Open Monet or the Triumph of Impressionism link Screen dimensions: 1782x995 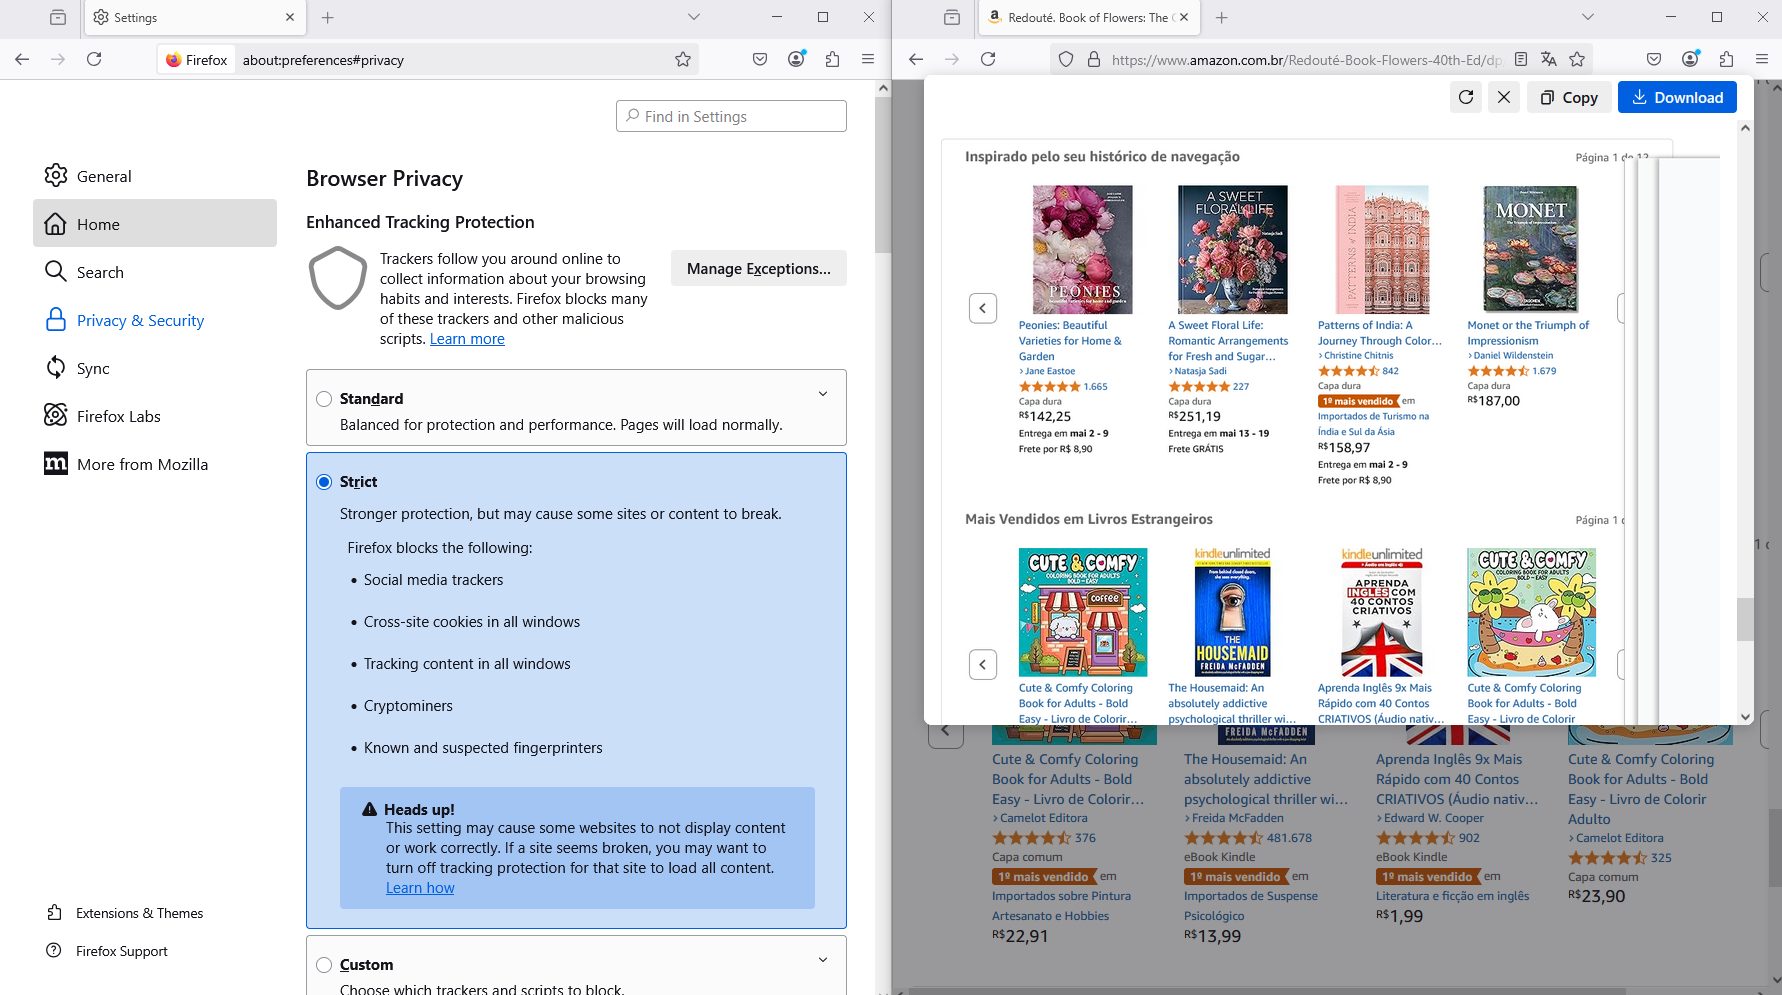tap(1528, 333)
